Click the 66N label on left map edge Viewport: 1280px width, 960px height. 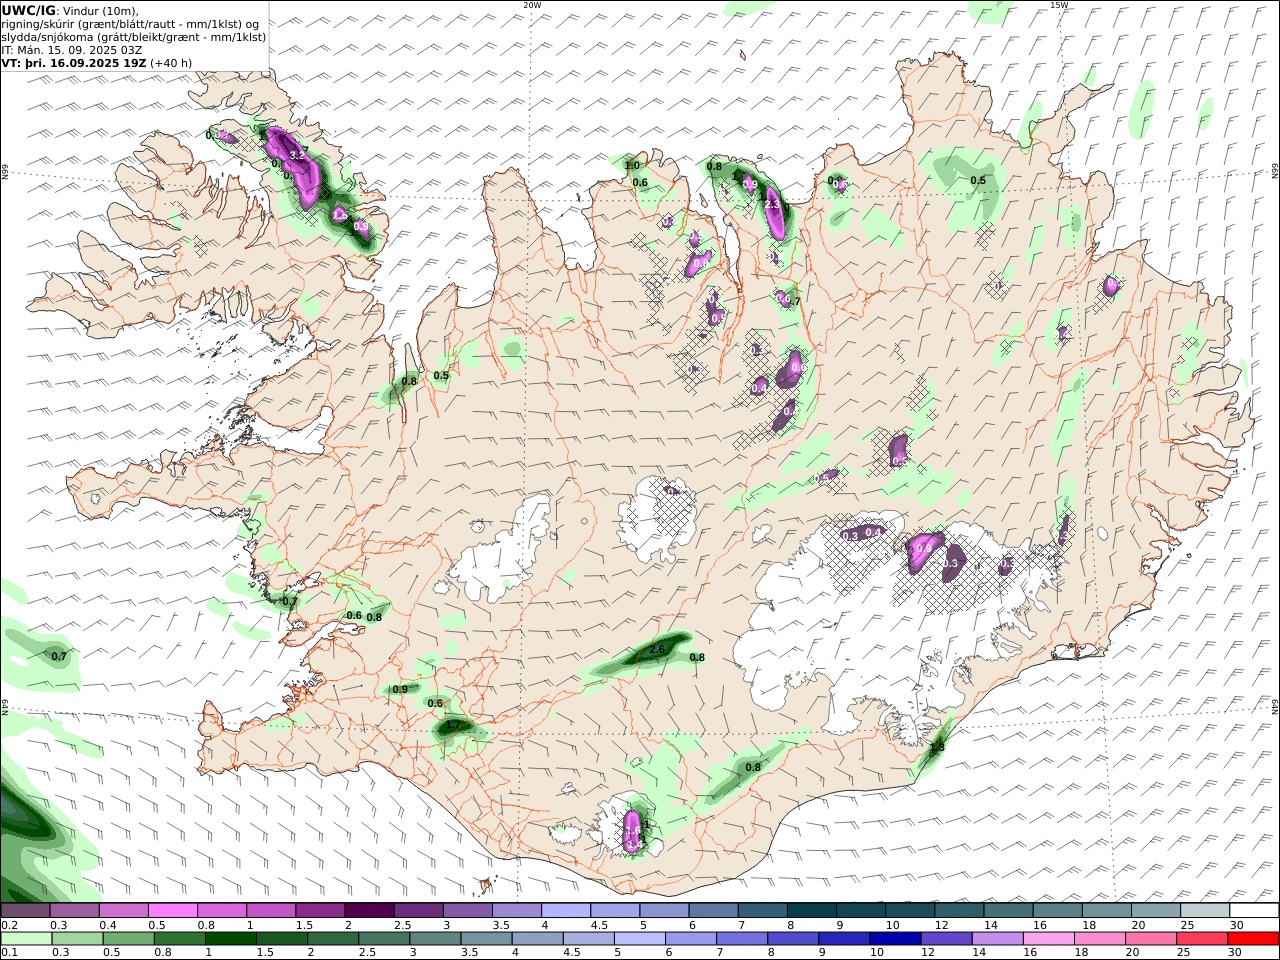(5, 172)
